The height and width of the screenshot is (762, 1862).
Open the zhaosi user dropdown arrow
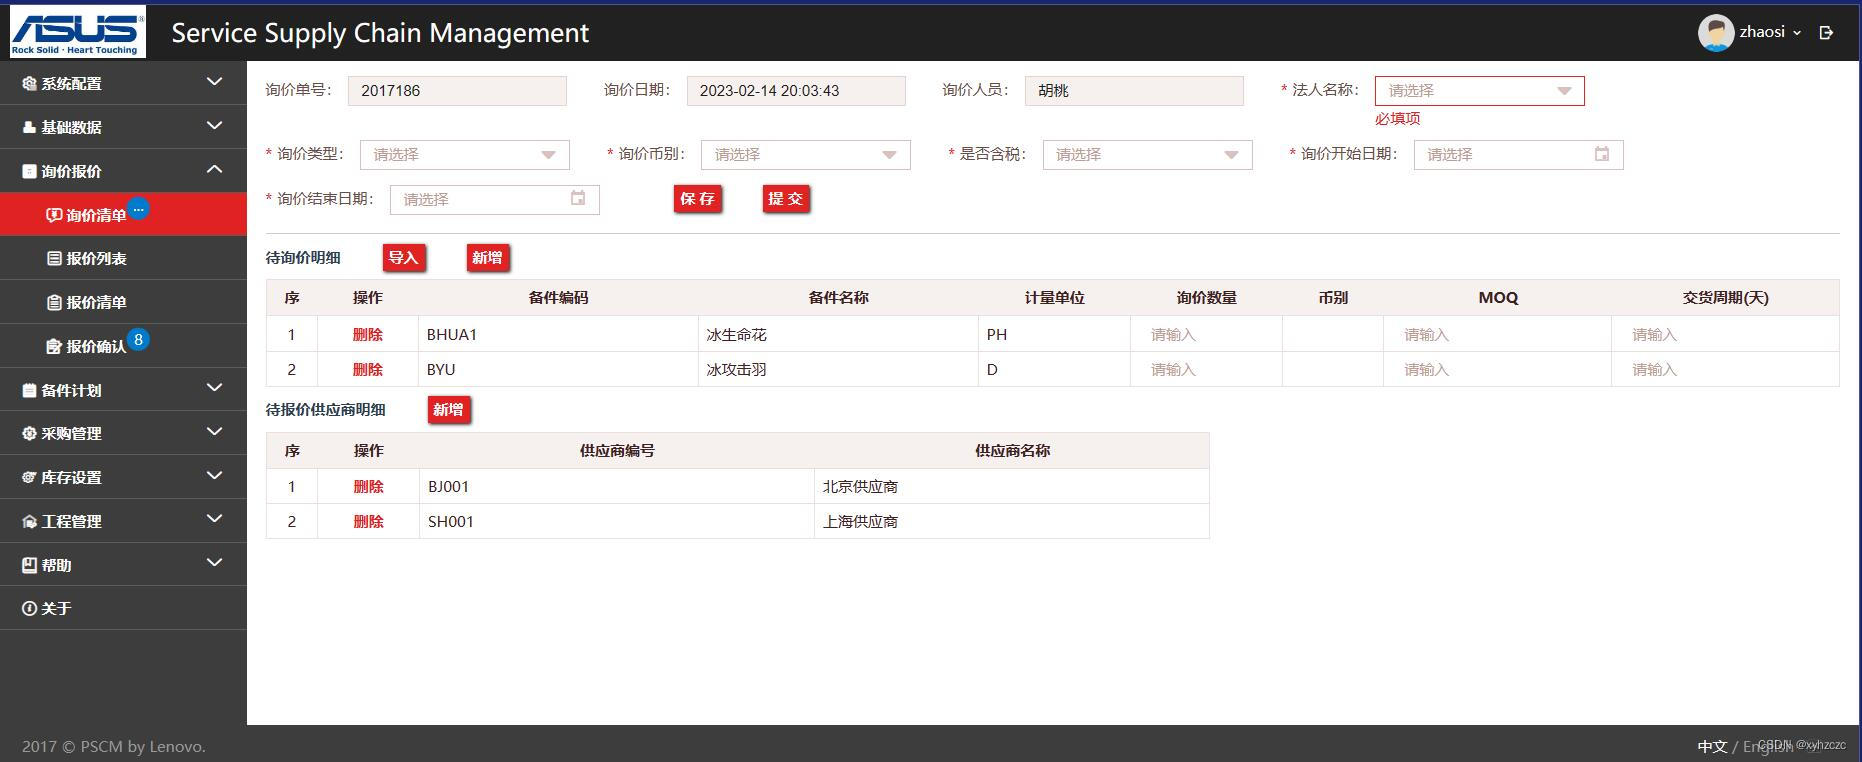point(1797,33)
